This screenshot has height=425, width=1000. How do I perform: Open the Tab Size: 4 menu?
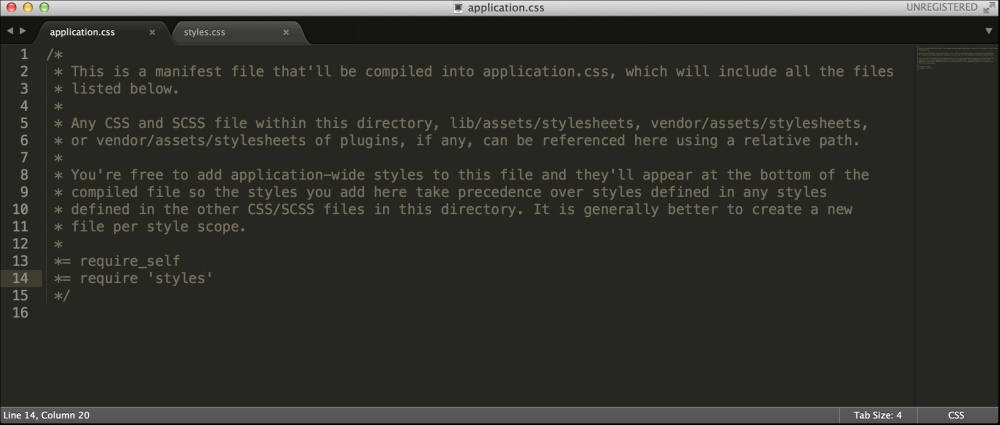coord(877,415)
